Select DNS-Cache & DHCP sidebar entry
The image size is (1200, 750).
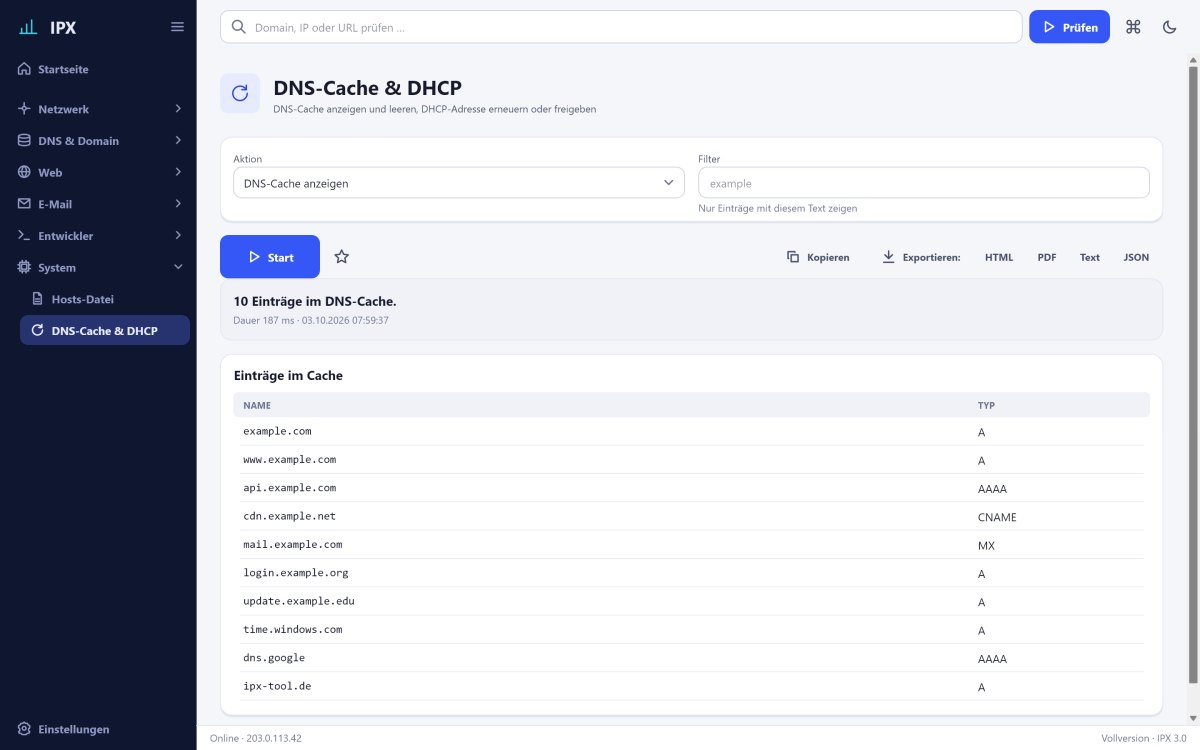(104, 331)
